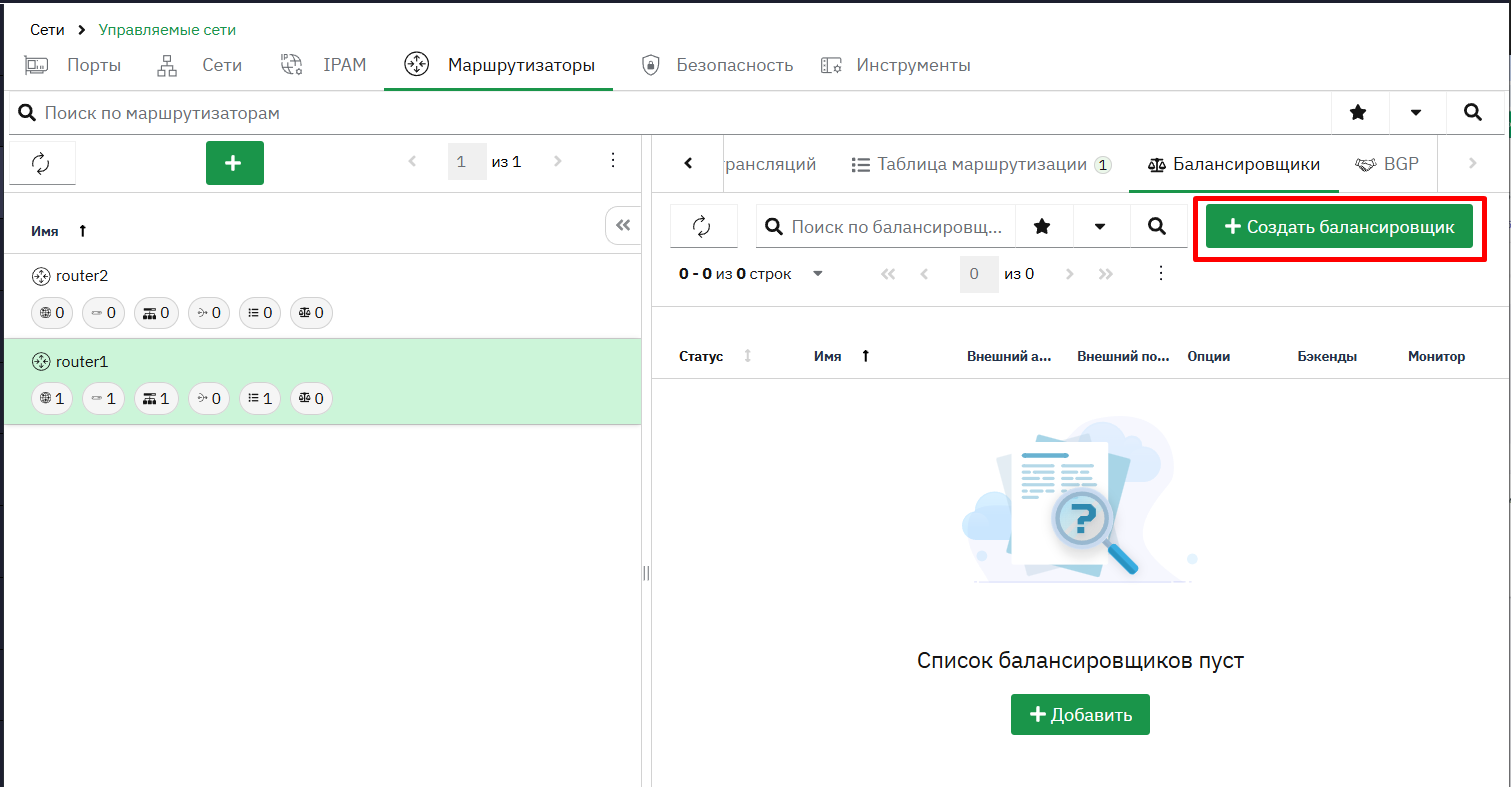Select router2 in the list
The height and width of the screenshot is (787, 1511).
(322, 296)
